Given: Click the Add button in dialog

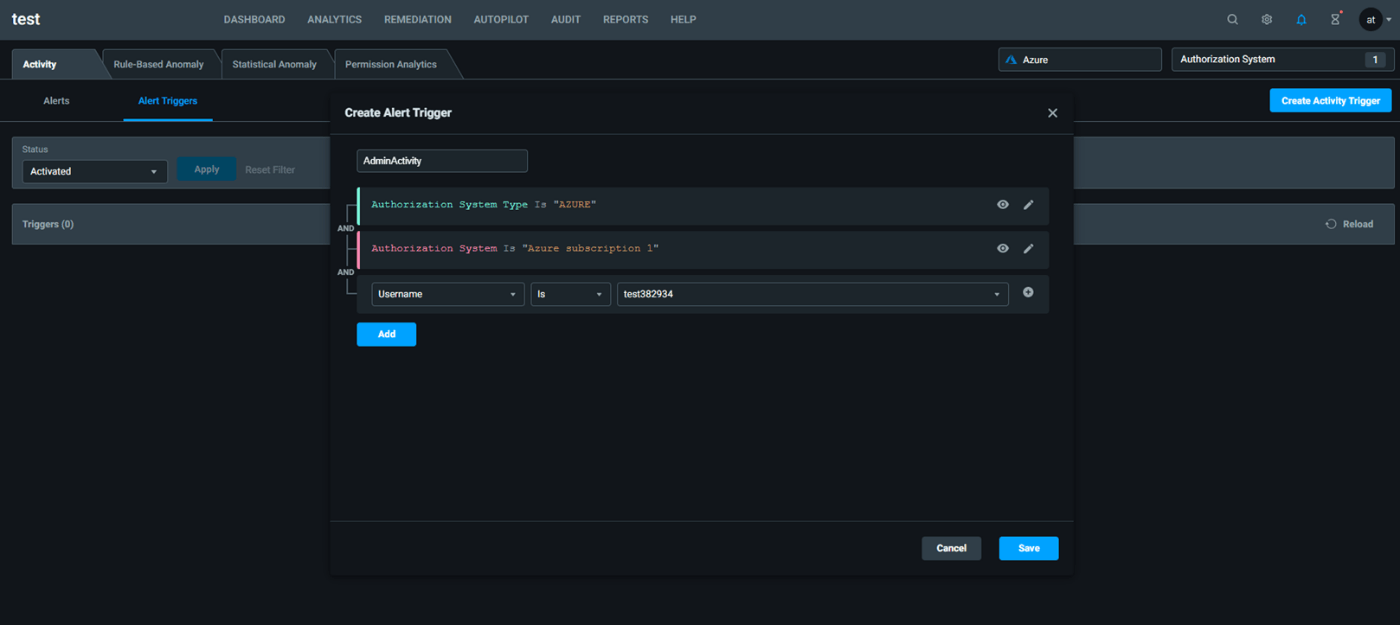Looking at the screenshot, I should point(386,334).
